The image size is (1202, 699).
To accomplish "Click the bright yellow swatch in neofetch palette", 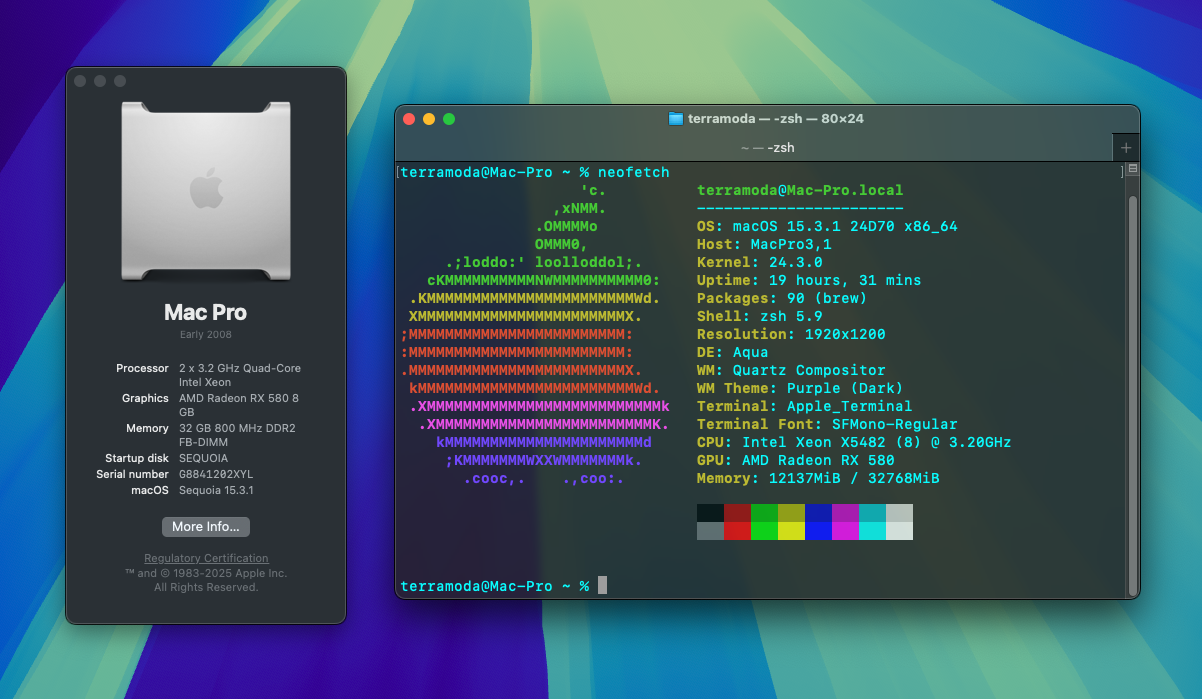I will point(791,530).
